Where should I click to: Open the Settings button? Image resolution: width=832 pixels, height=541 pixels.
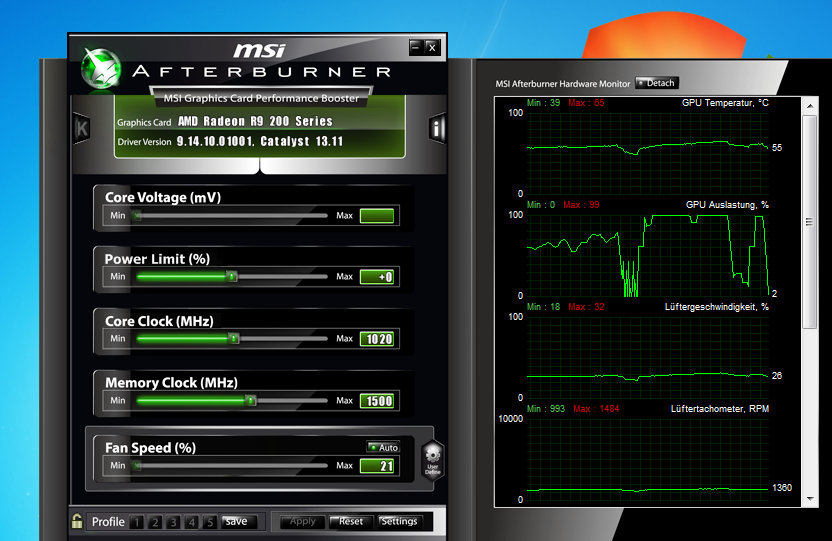(400, 521)
